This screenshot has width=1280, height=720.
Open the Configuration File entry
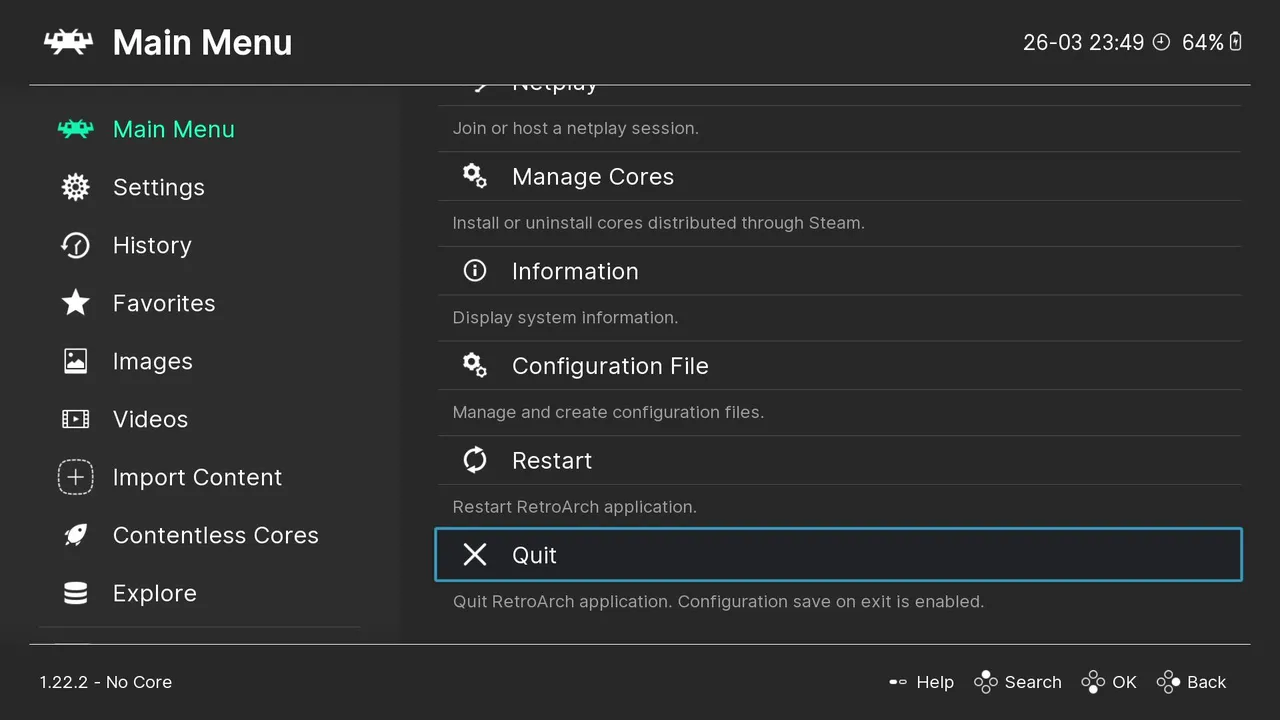[x=609, y=366]
